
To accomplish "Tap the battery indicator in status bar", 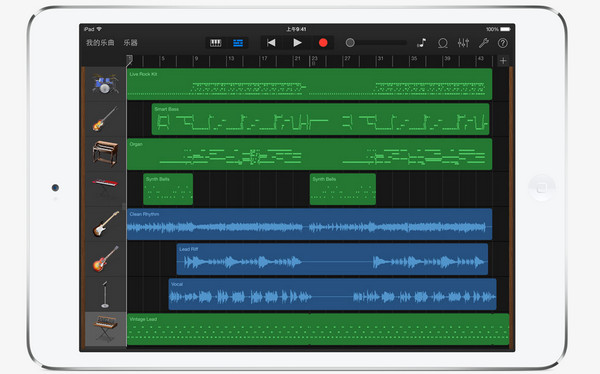I will pos(505,29).
